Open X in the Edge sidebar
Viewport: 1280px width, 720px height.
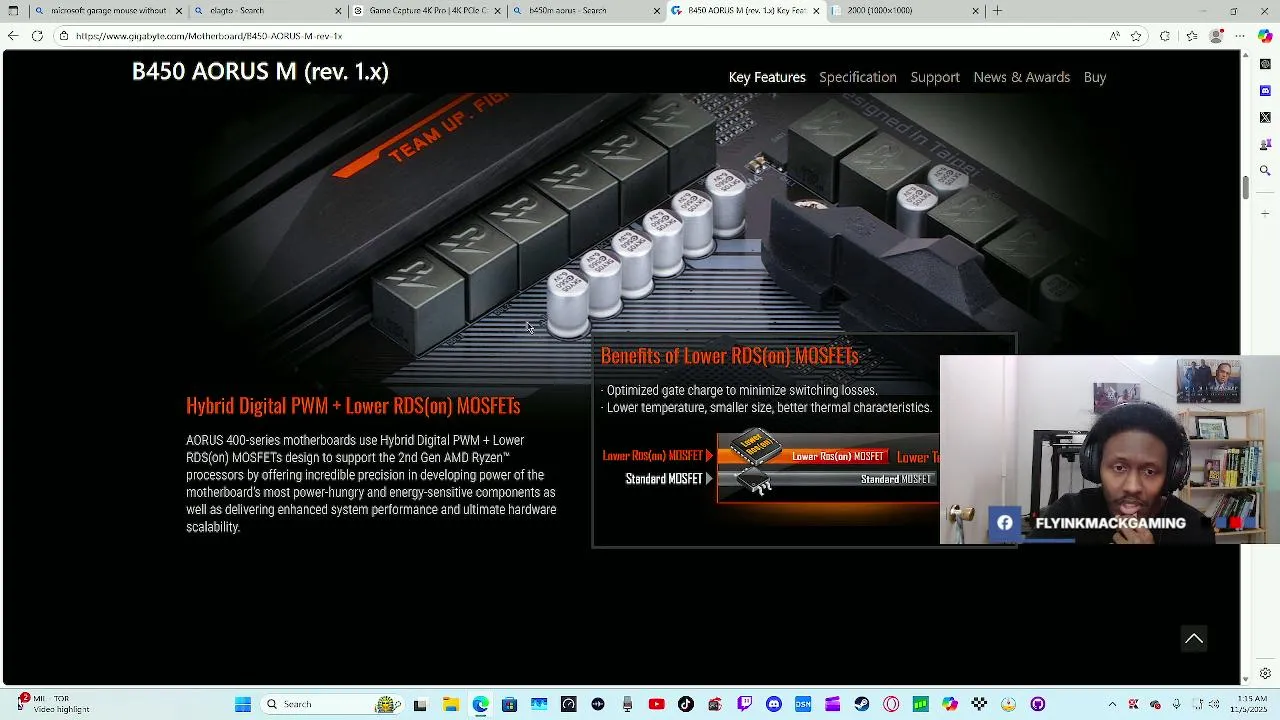point(1265,117)
